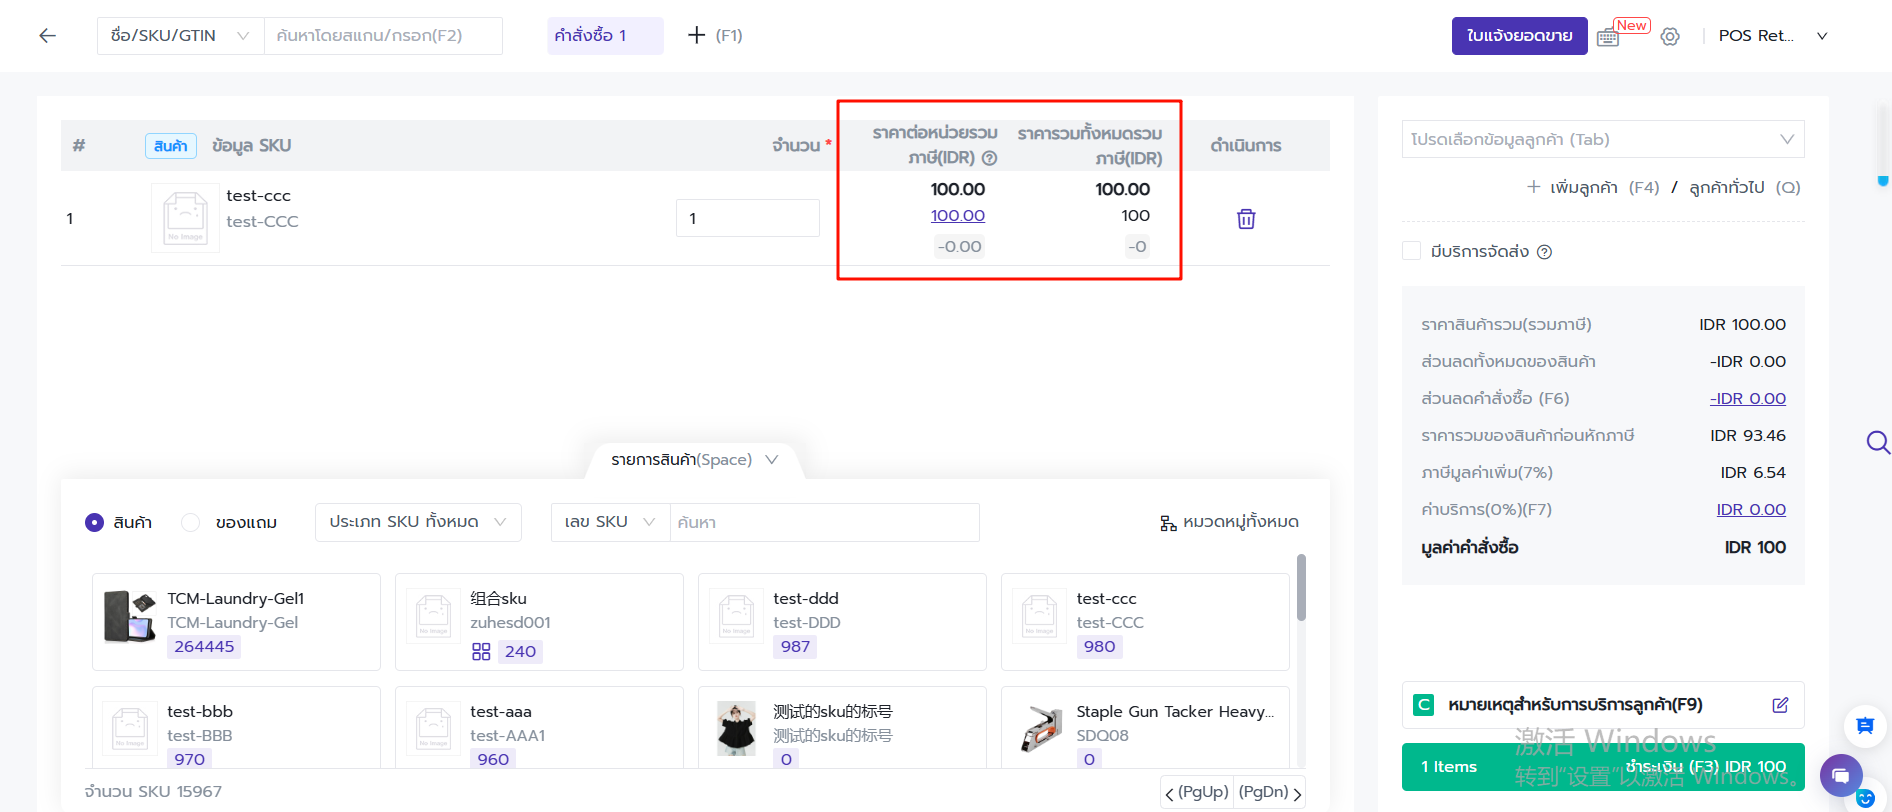The image size is (1892, 812).
Task: Click the plus icon to add order
Action: point(697,36)
